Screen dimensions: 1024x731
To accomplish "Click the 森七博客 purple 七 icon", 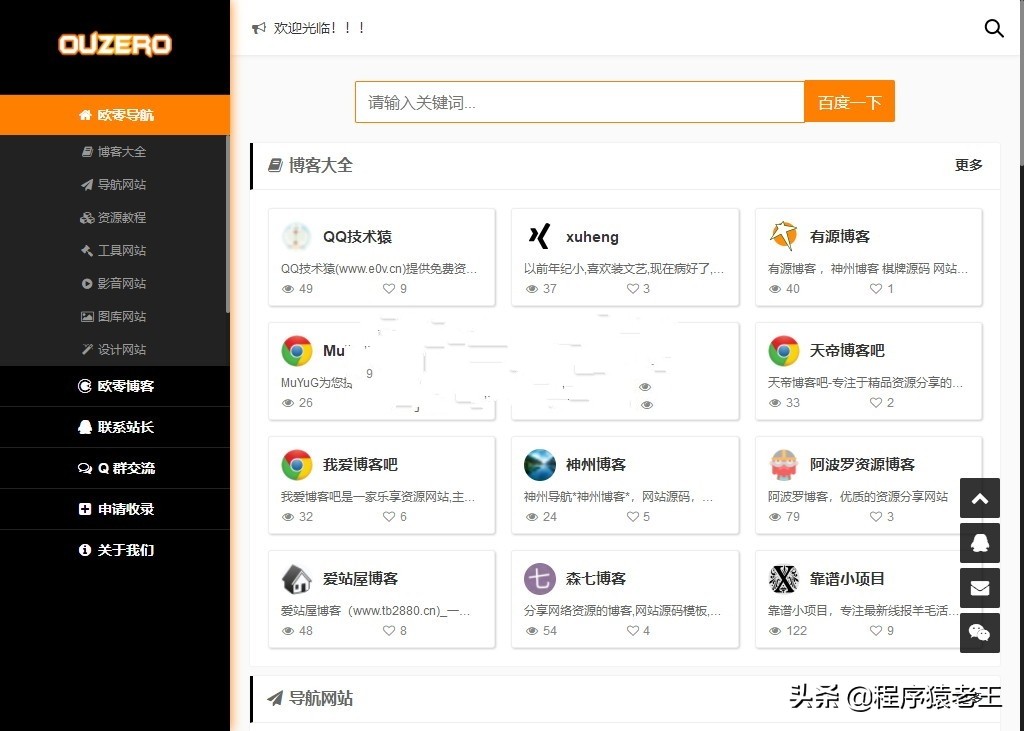I will coord(539,578).
